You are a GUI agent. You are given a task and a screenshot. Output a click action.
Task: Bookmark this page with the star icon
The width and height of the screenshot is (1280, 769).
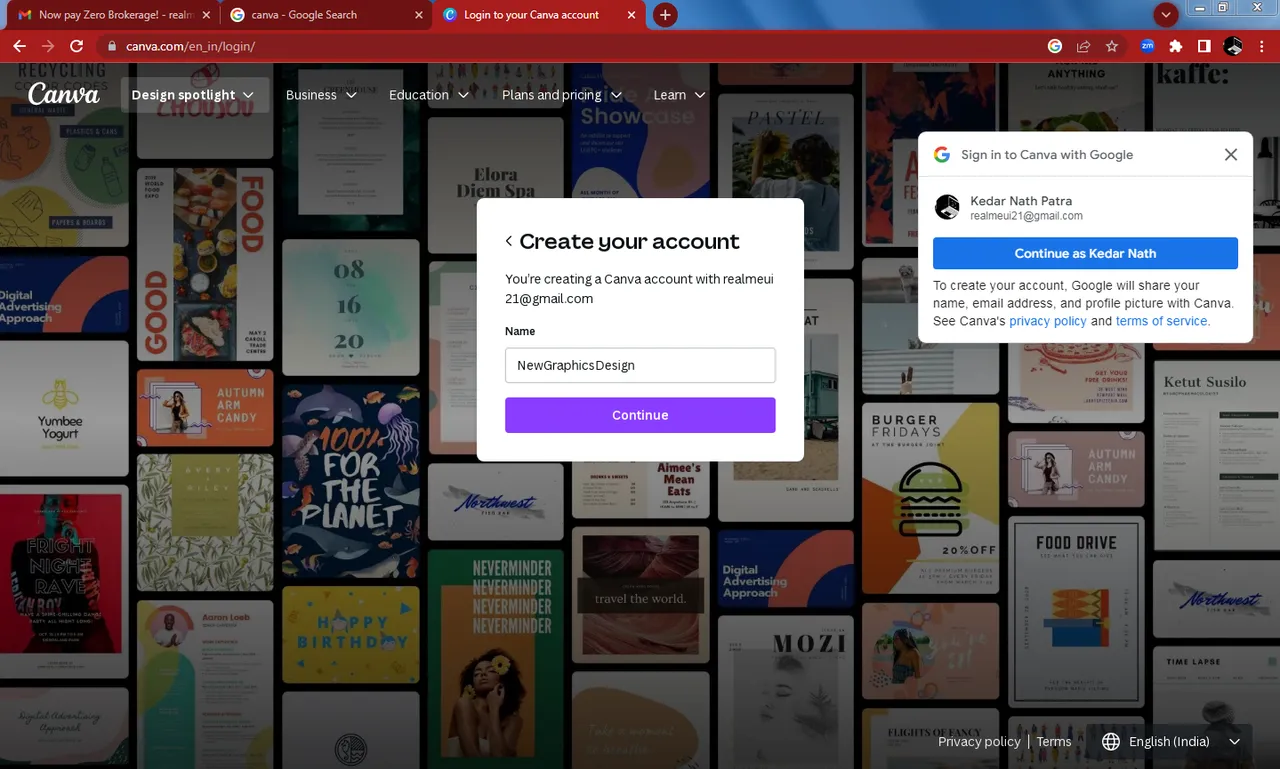coord(1112,46)
